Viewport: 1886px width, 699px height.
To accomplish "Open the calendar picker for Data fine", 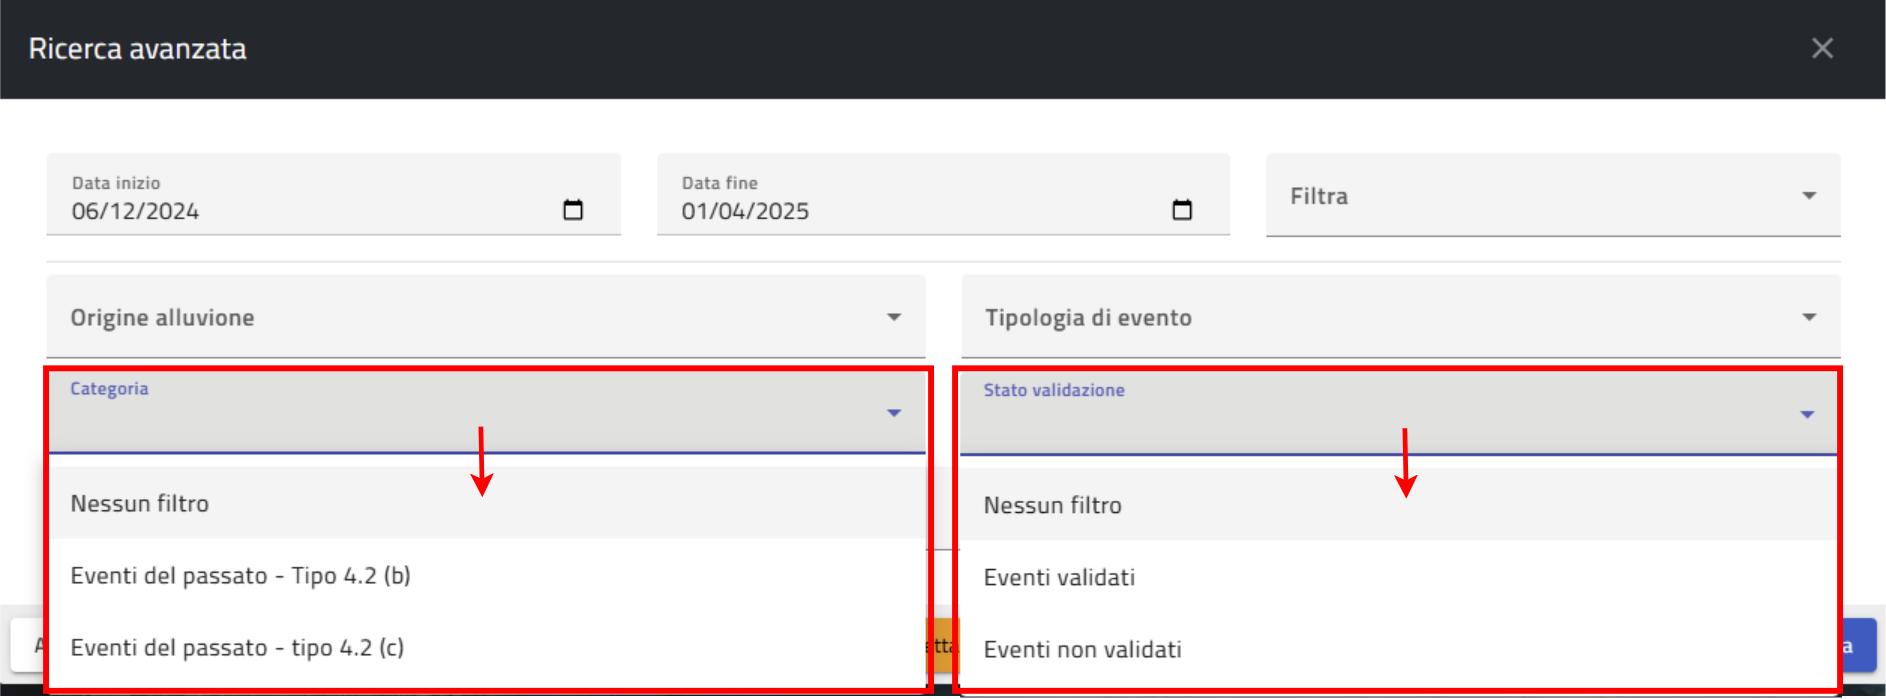I will point(1182,210).
